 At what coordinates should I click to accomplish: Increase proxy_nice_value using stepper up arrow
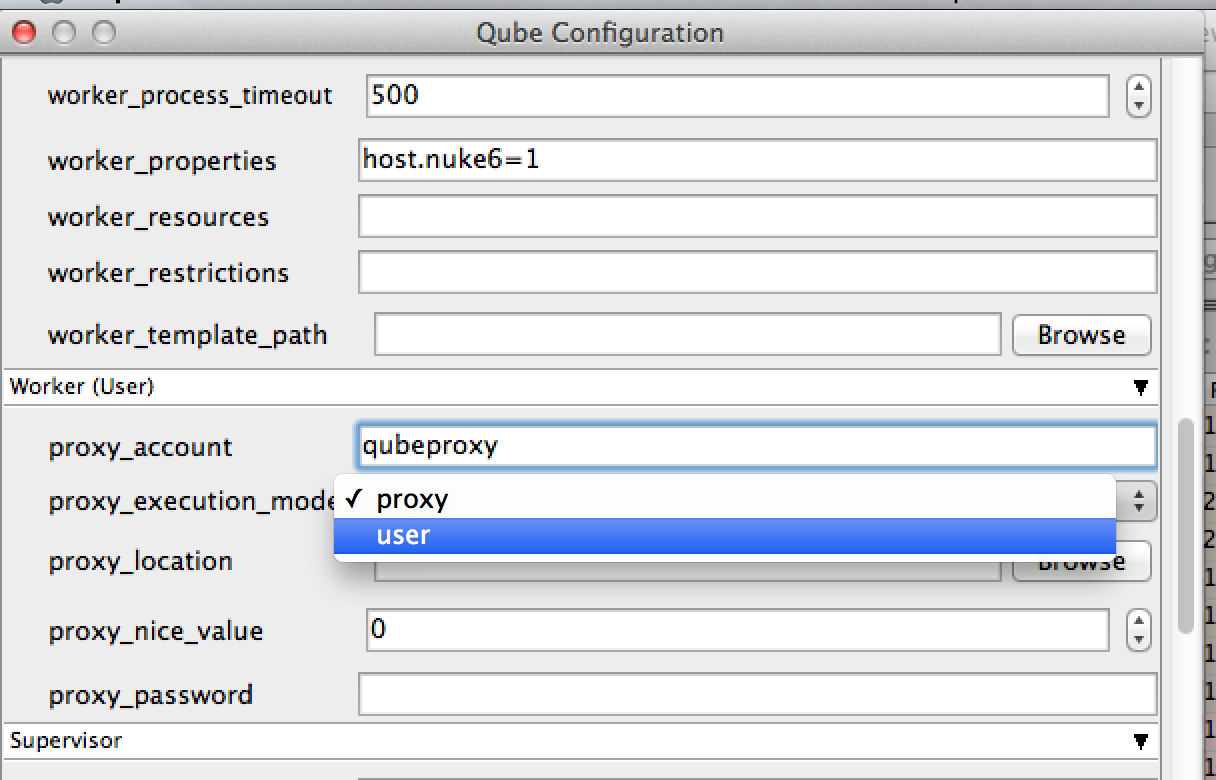click(1139, 622)
